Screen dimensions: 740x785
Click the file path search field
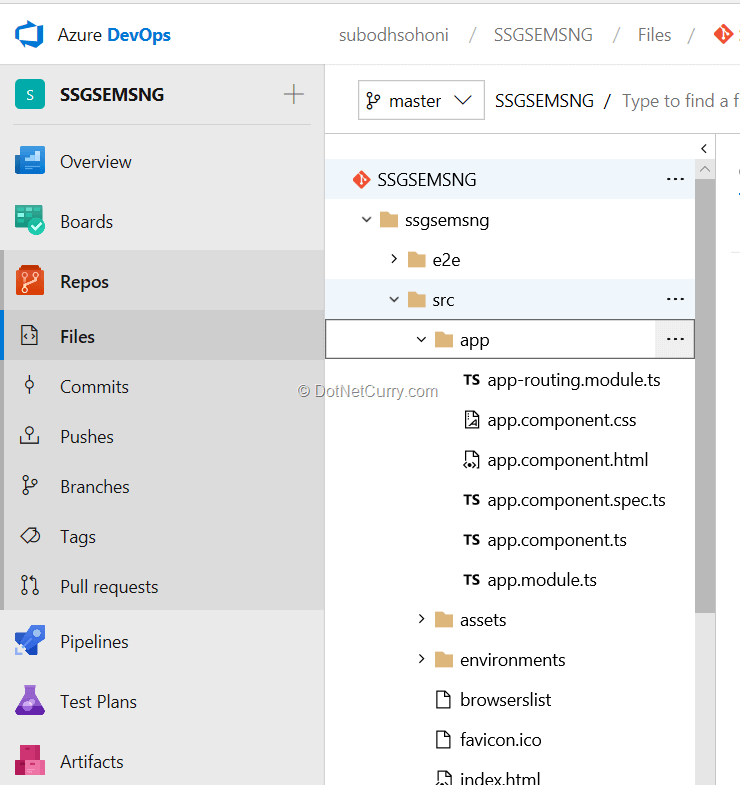680,101
